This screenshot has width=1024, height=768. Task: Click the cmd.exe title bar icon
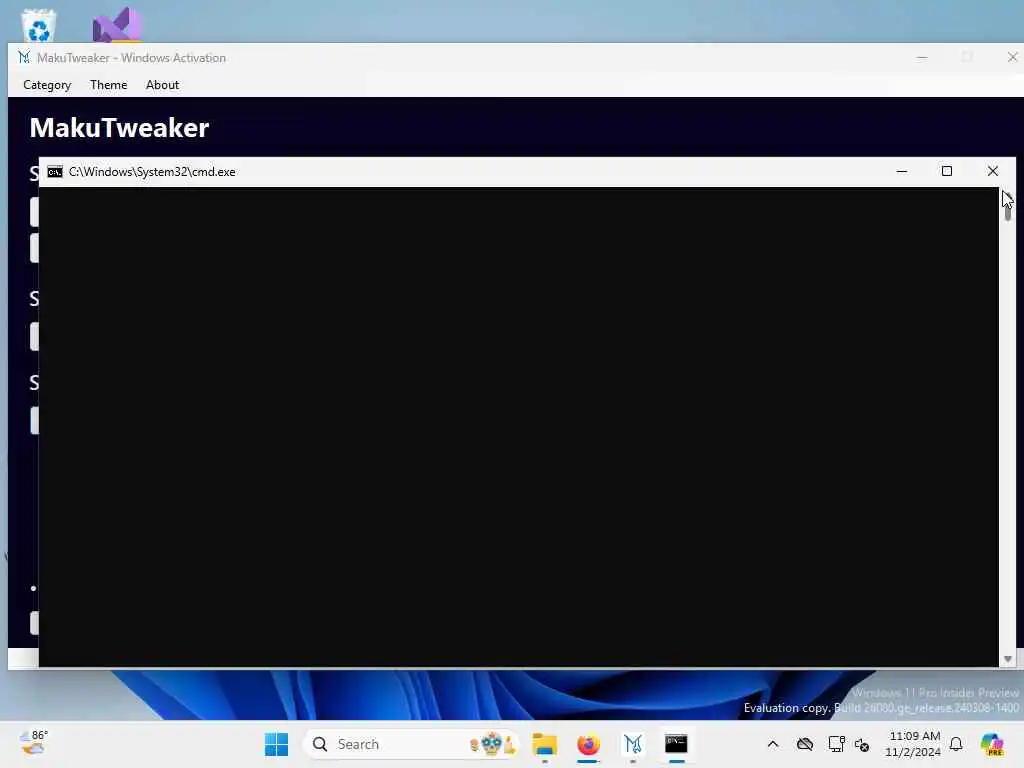click(x=55, y=172)
